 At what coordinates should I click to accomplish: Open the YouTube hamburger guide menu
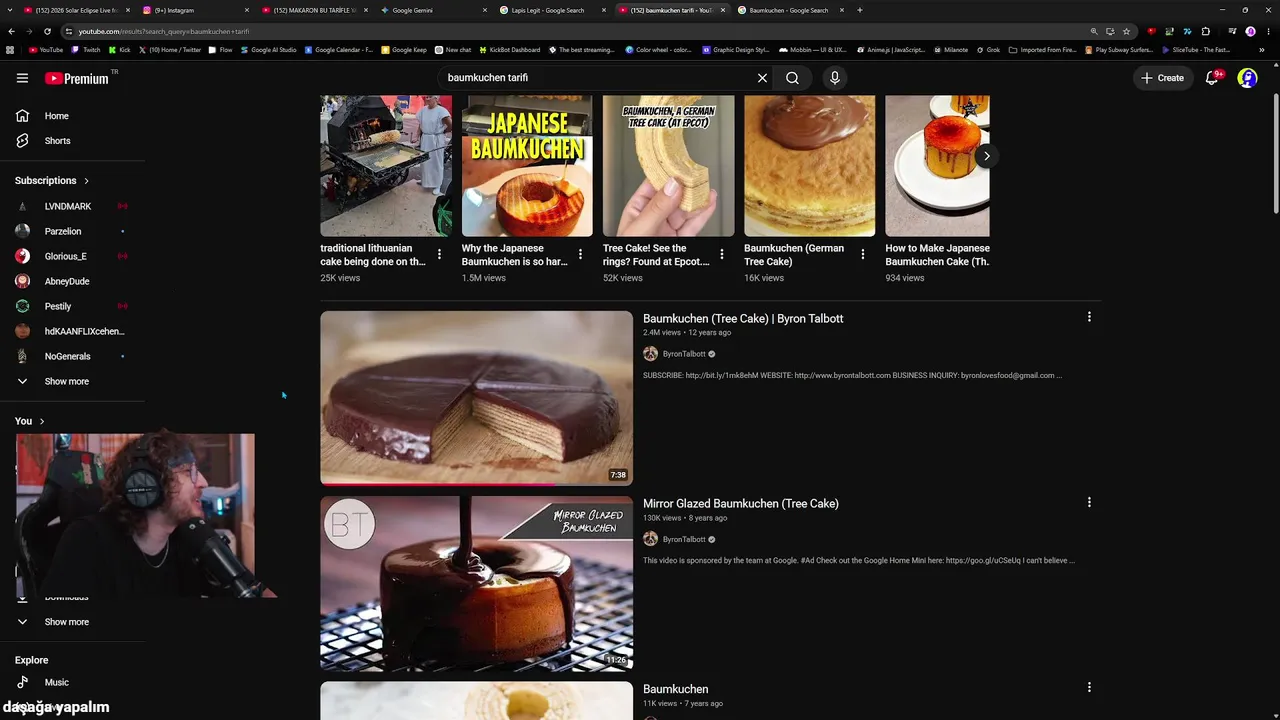22,78
